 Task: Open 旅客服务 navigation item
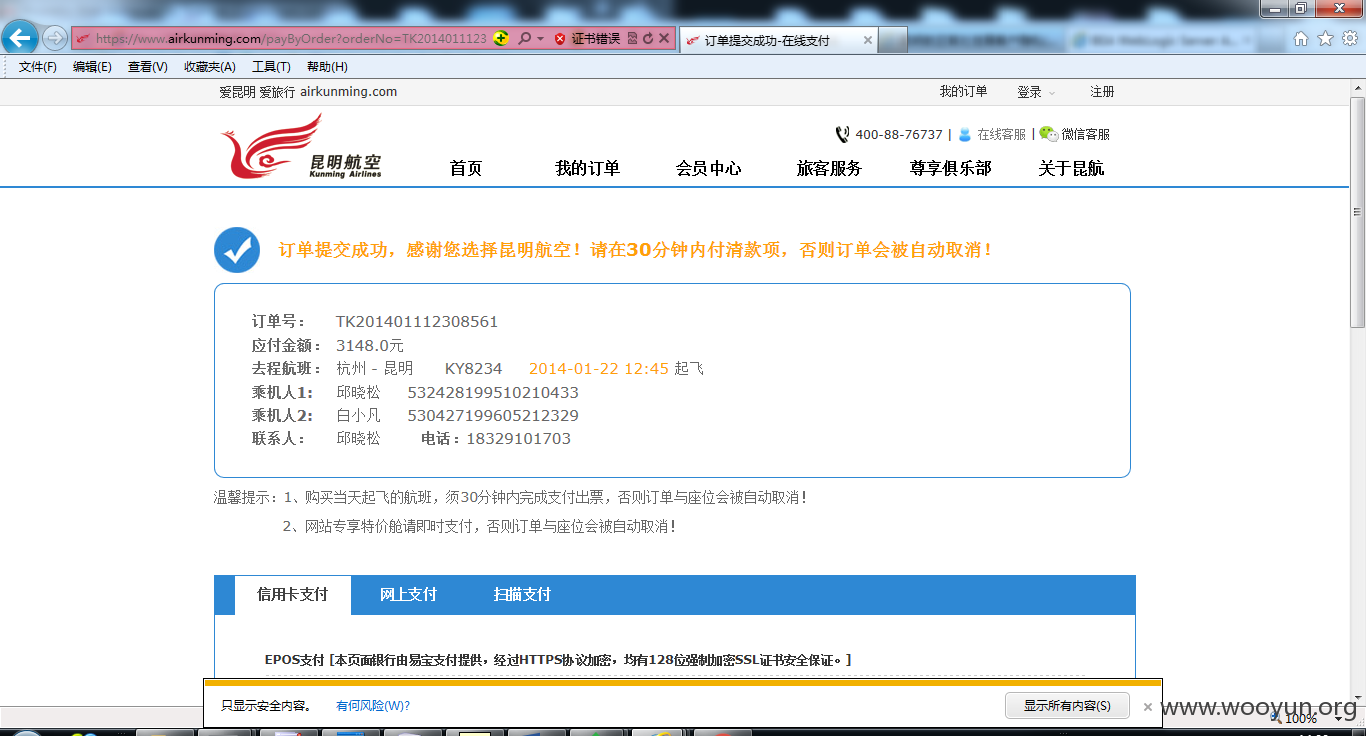[x=829, y=168]
